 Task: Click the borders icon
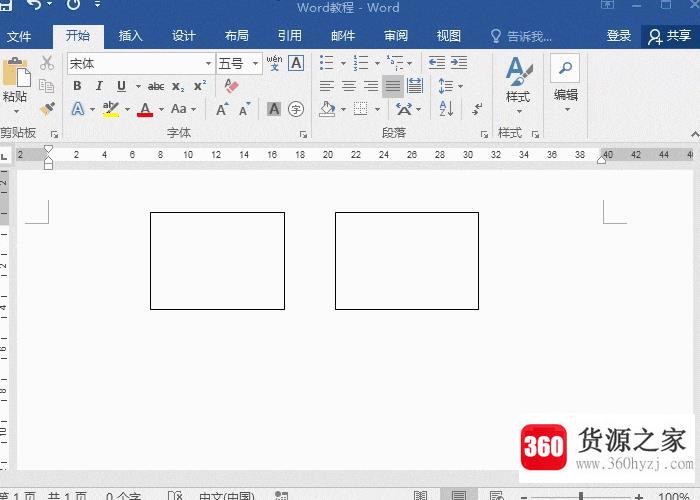360,109
